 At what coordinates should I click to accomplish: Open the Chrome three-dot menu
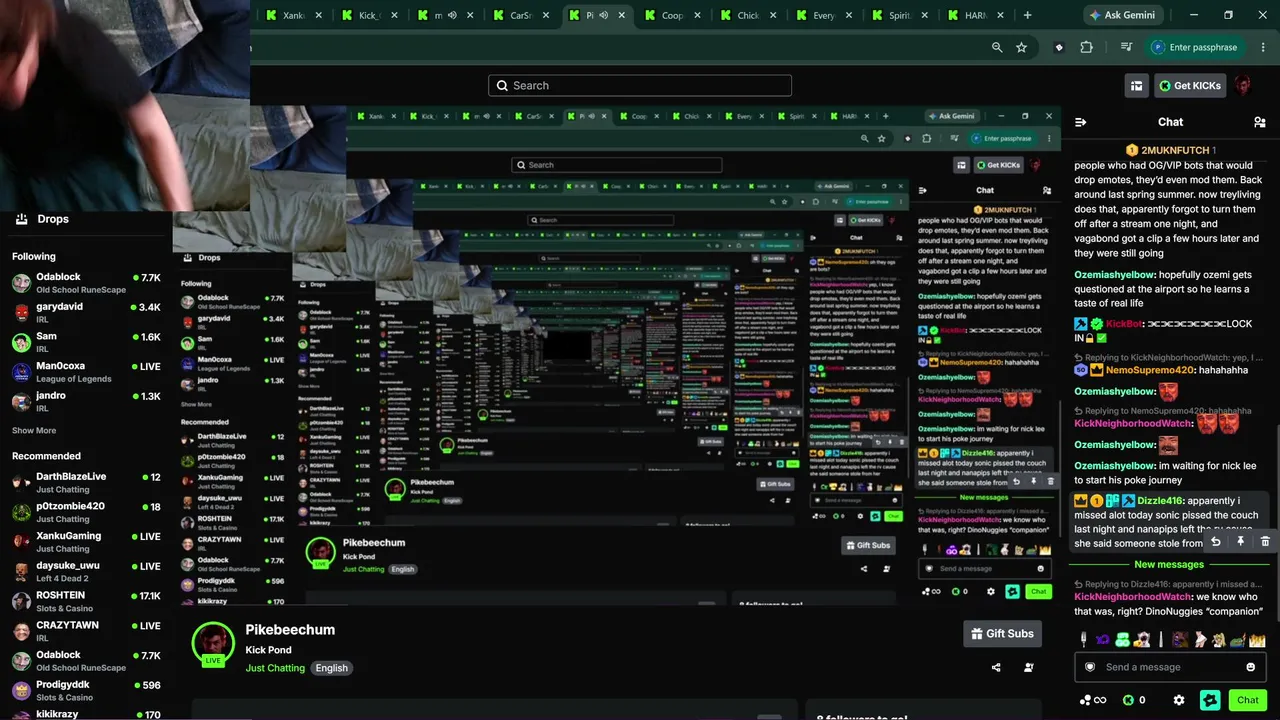(x=1261, y=47)
